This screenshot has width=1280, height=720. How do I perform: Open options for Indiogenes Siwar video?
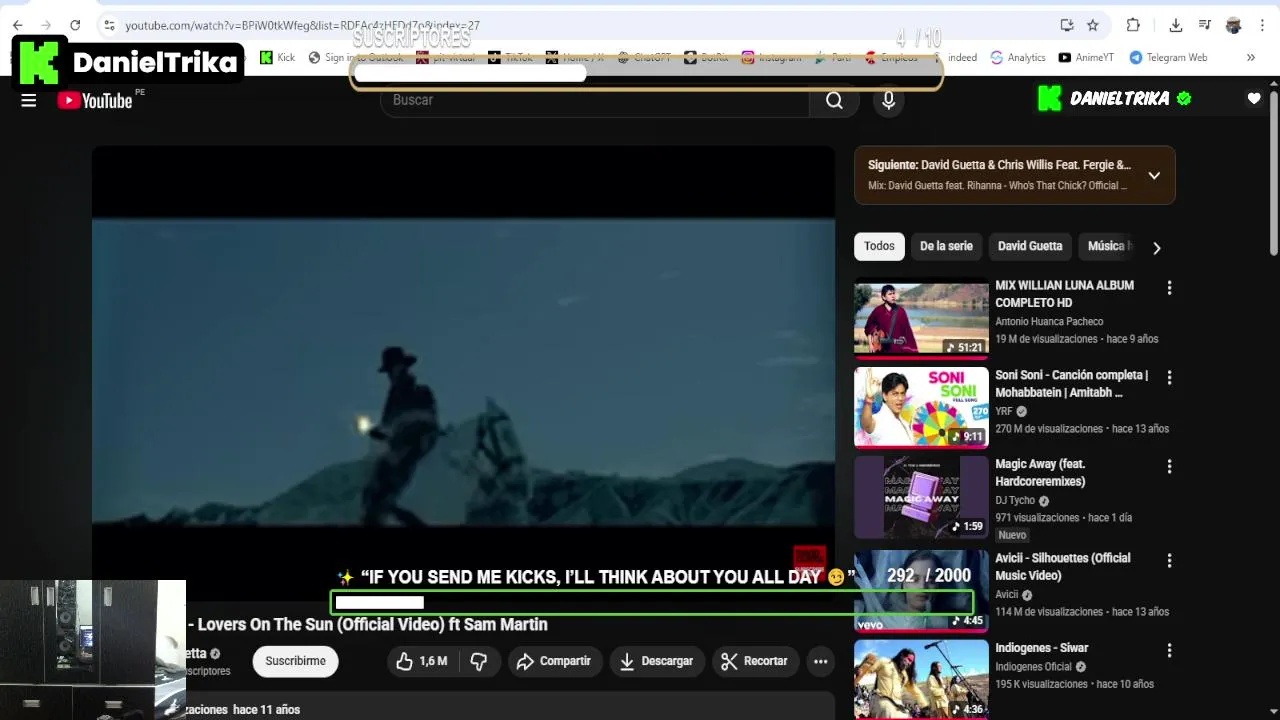click(x=1169, y=650)
